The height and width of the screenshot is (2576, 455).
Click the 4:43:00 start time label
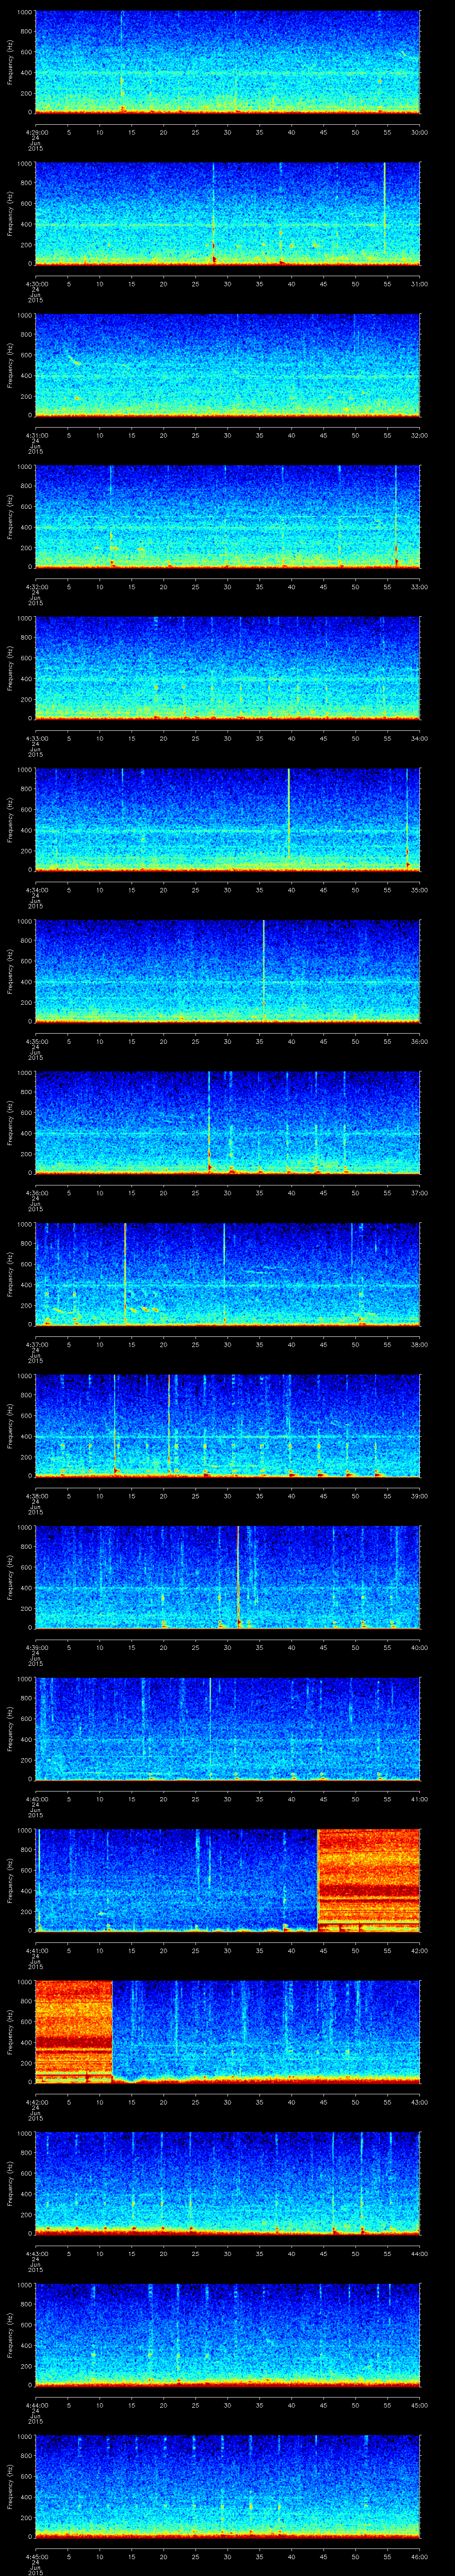tap(36, 2254)
